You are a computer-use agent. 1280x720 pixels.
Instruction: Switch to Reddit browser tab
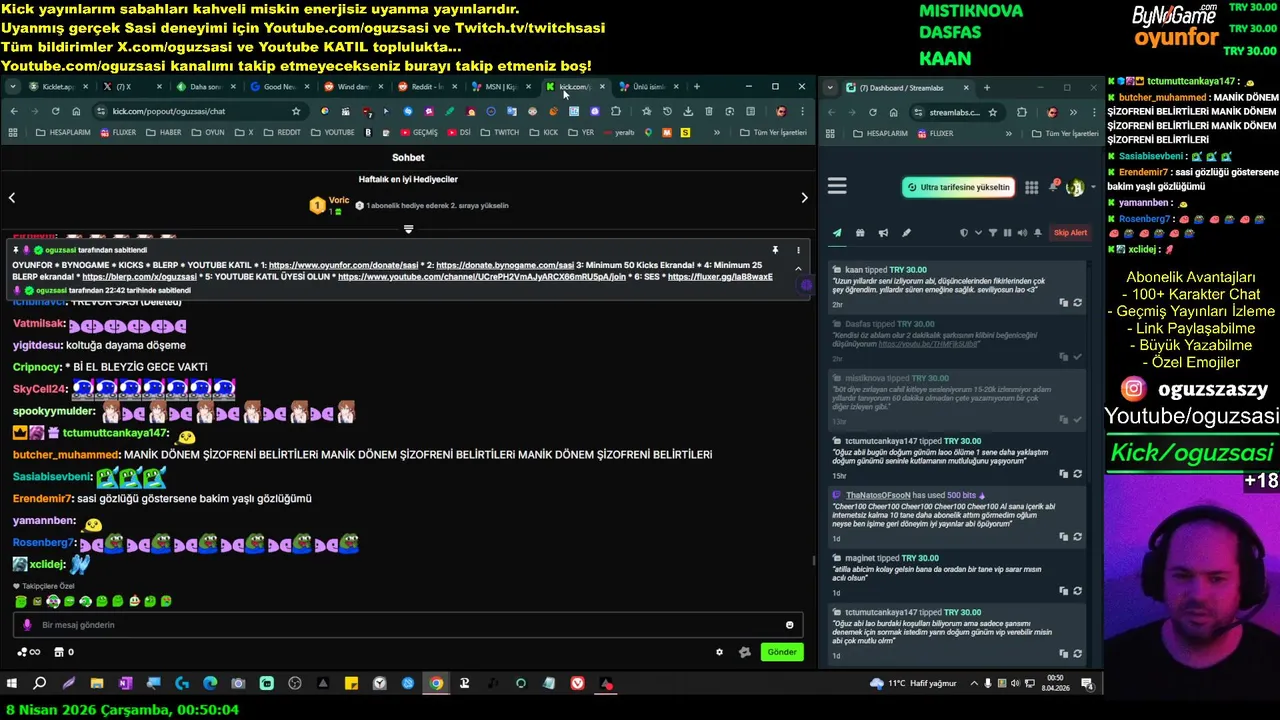pos(426,87)
